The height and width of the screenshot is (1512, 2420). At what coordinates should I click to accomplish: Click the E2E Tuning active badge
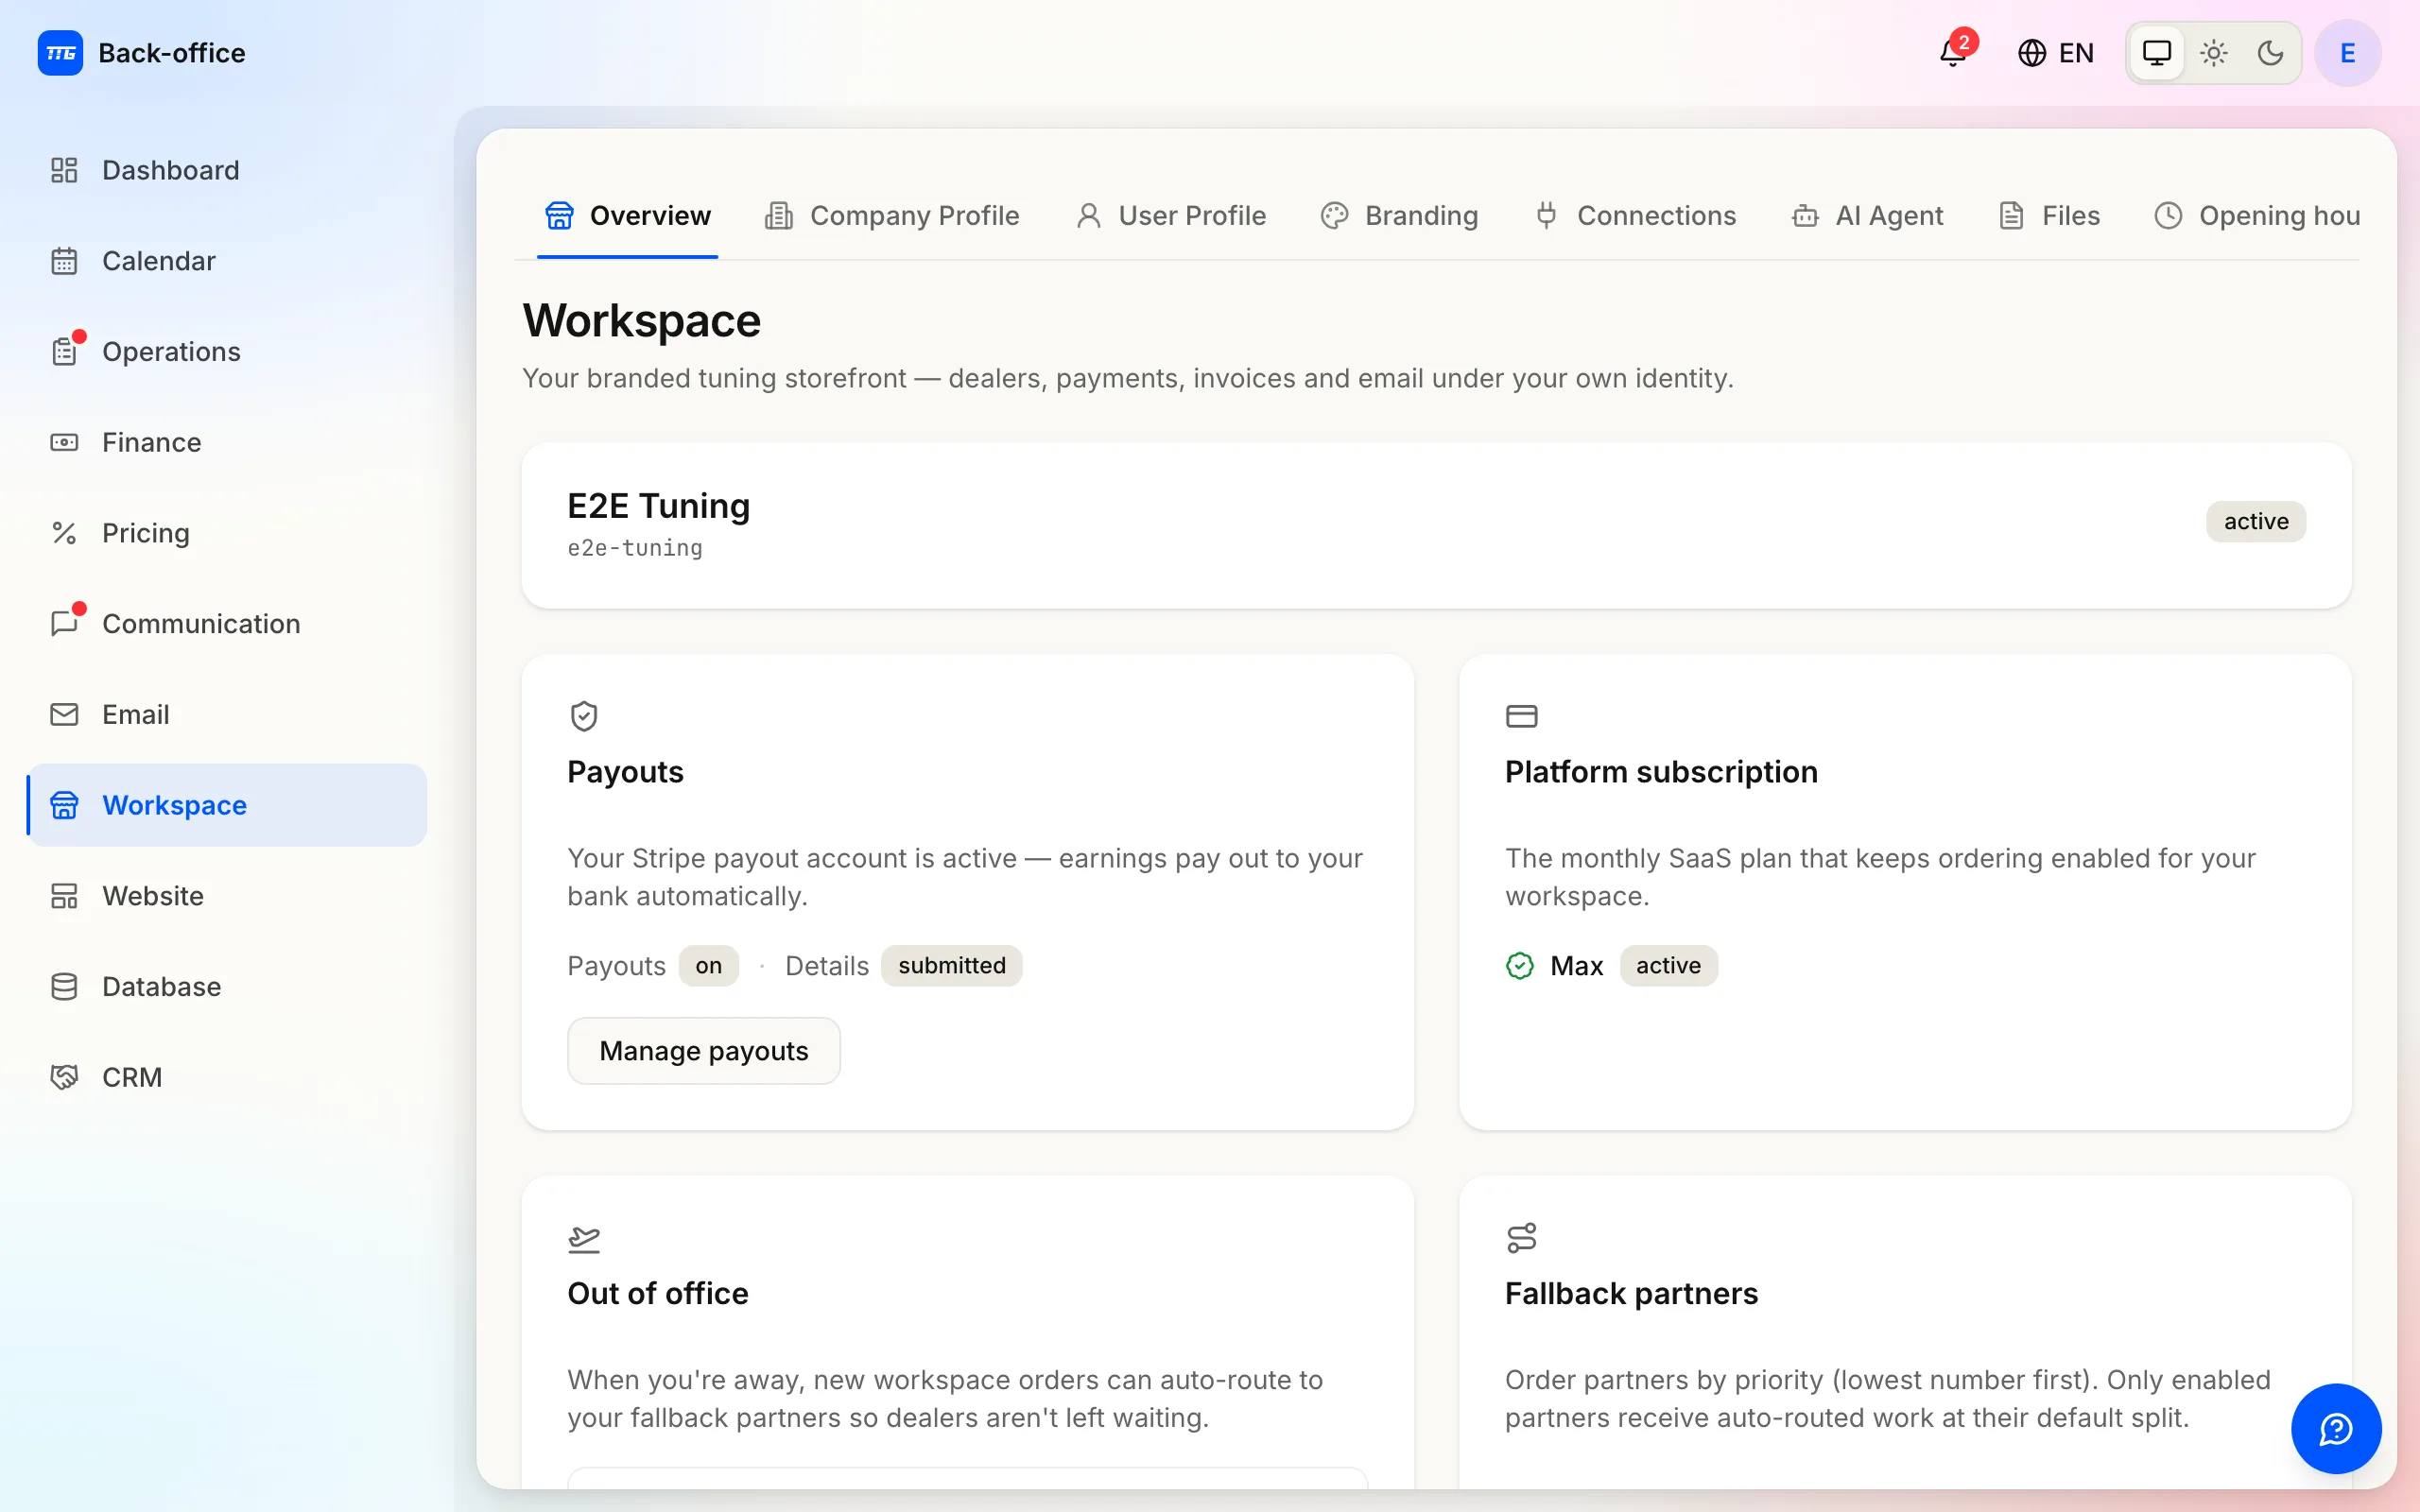click(2255, 522)
